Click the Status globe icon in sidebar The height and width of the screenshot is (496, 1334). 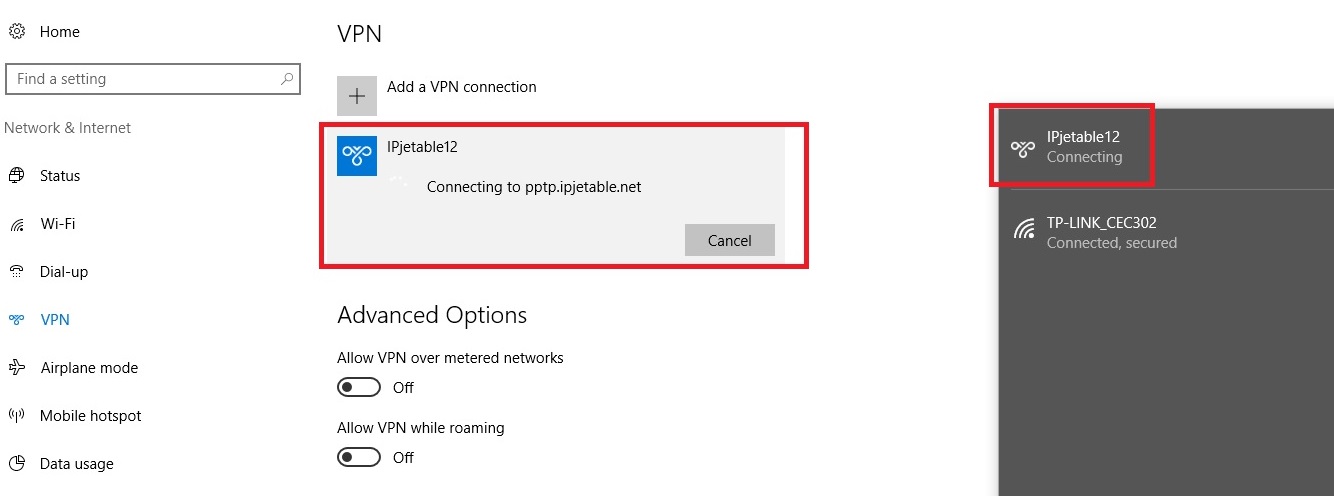click(x=16, y=176)
